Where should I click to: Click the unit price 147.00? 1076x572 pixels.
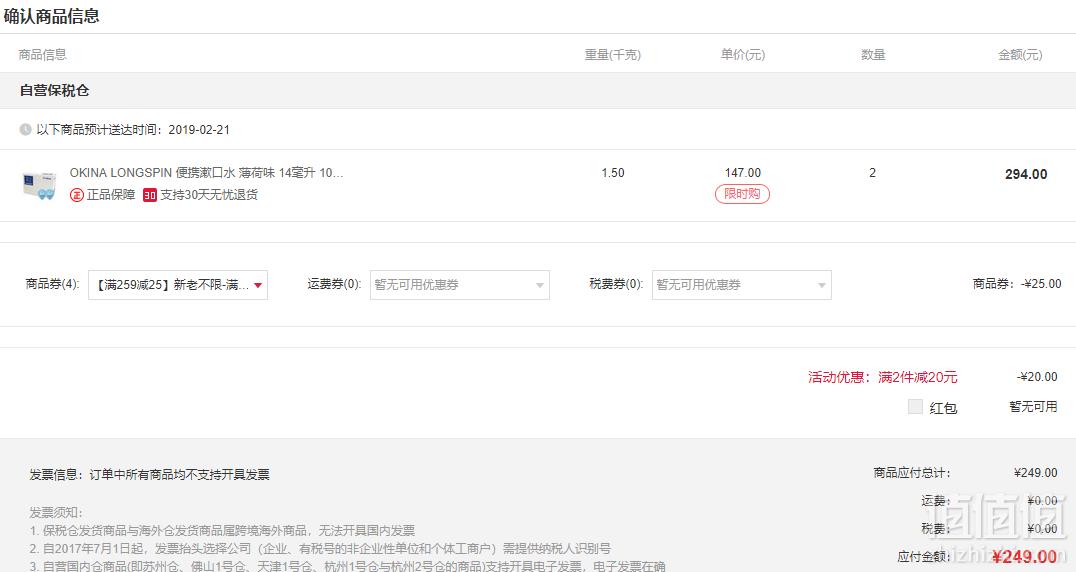742,173
